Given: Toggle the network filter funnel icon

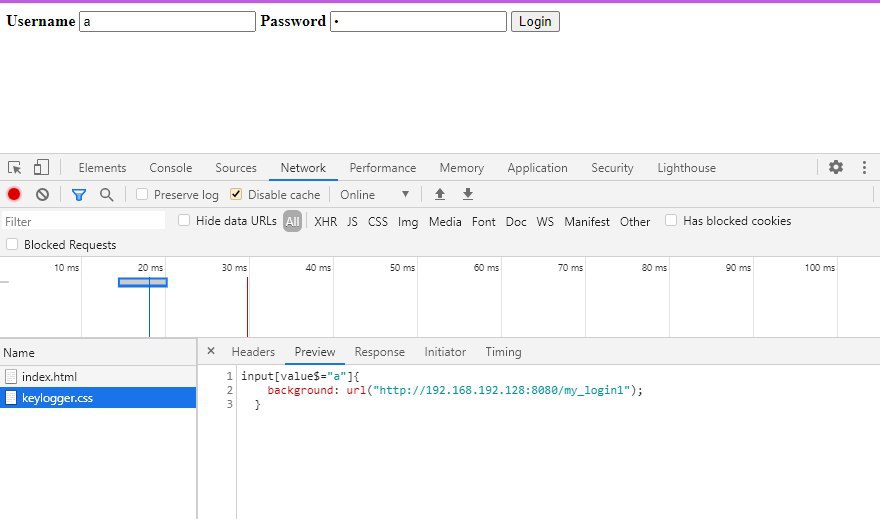Looking at the screenshot, I should pos(79,195).
